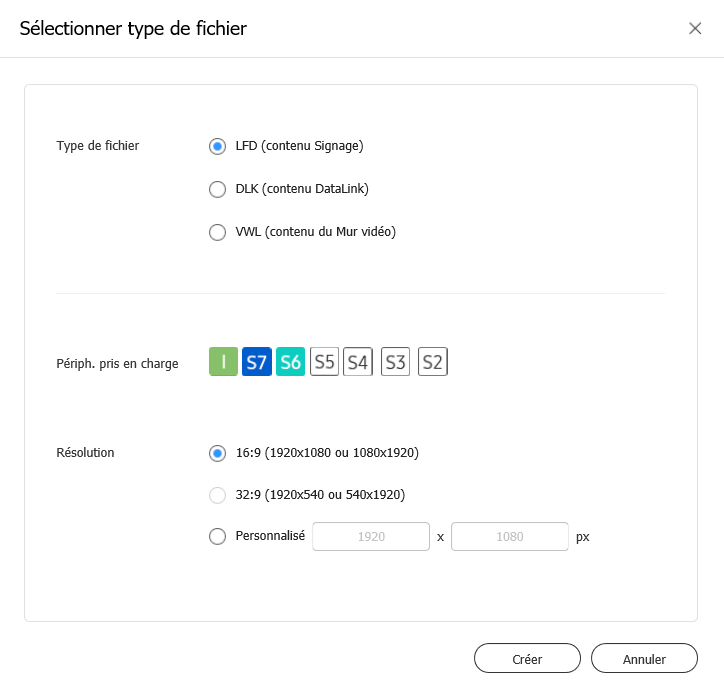Choose DLK (contenu DataLink) file type
The image size is (724, 692).
[217, 189]
